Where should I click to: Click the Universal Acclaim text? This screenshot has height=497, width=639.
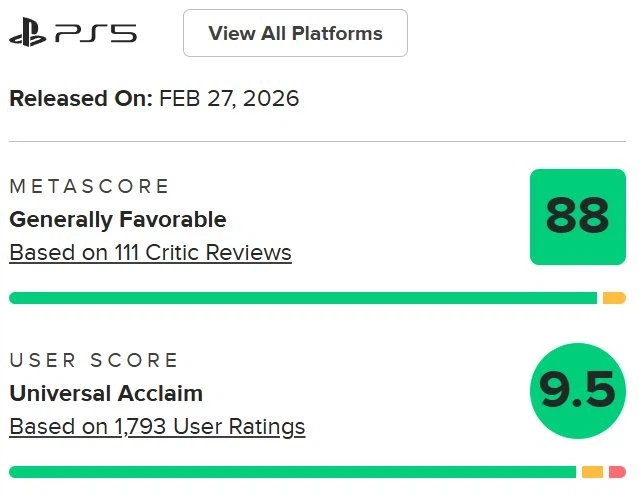point(106,393)
